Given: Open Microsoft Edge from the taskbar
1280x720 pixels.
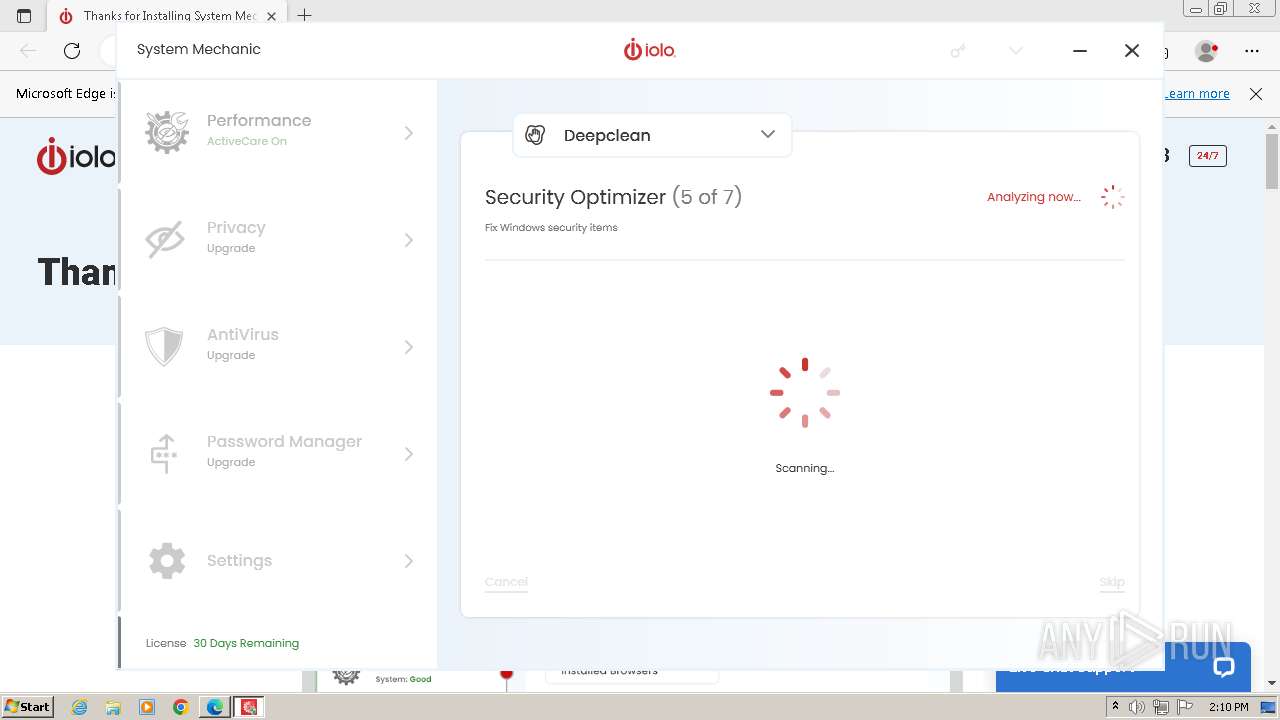Looking at the screenshot, I should click(x=215, y=707).
